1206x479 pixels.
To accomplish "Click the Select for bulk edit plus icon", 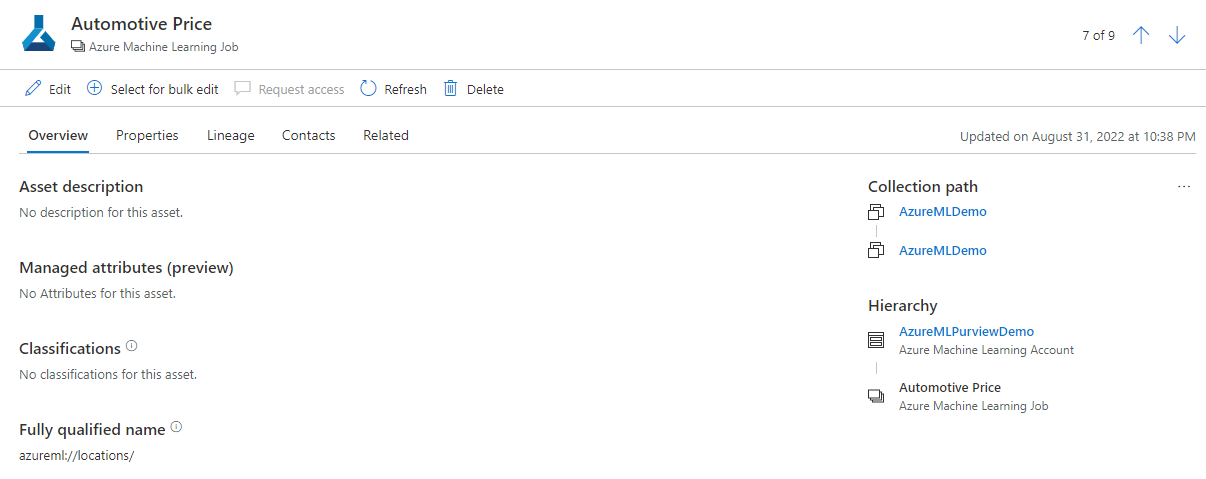I will [95, 88].
